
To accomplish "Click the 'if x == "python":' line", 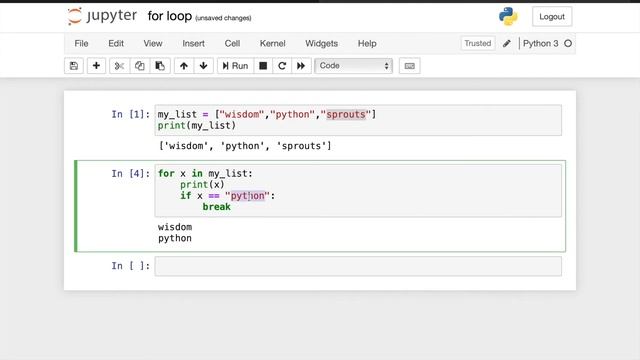I will [x=228, y=196].
